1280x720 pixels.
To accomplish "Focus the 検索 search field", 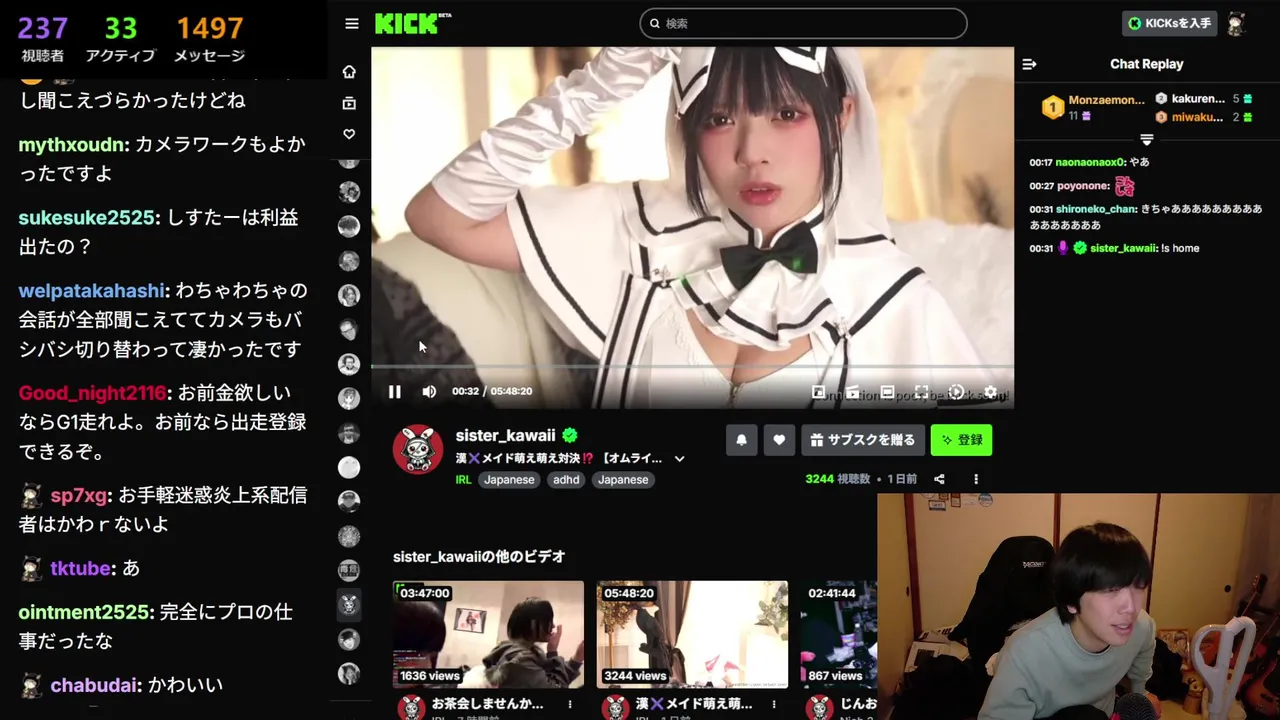I will (803, 23).
